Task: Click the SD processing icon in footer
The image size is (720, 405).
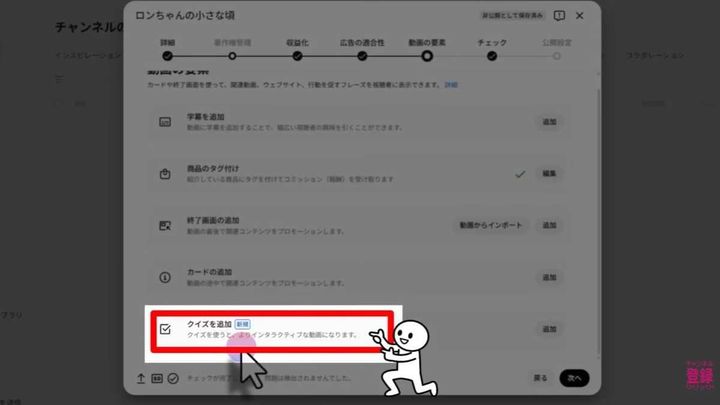Action: (x=157, y=378)
